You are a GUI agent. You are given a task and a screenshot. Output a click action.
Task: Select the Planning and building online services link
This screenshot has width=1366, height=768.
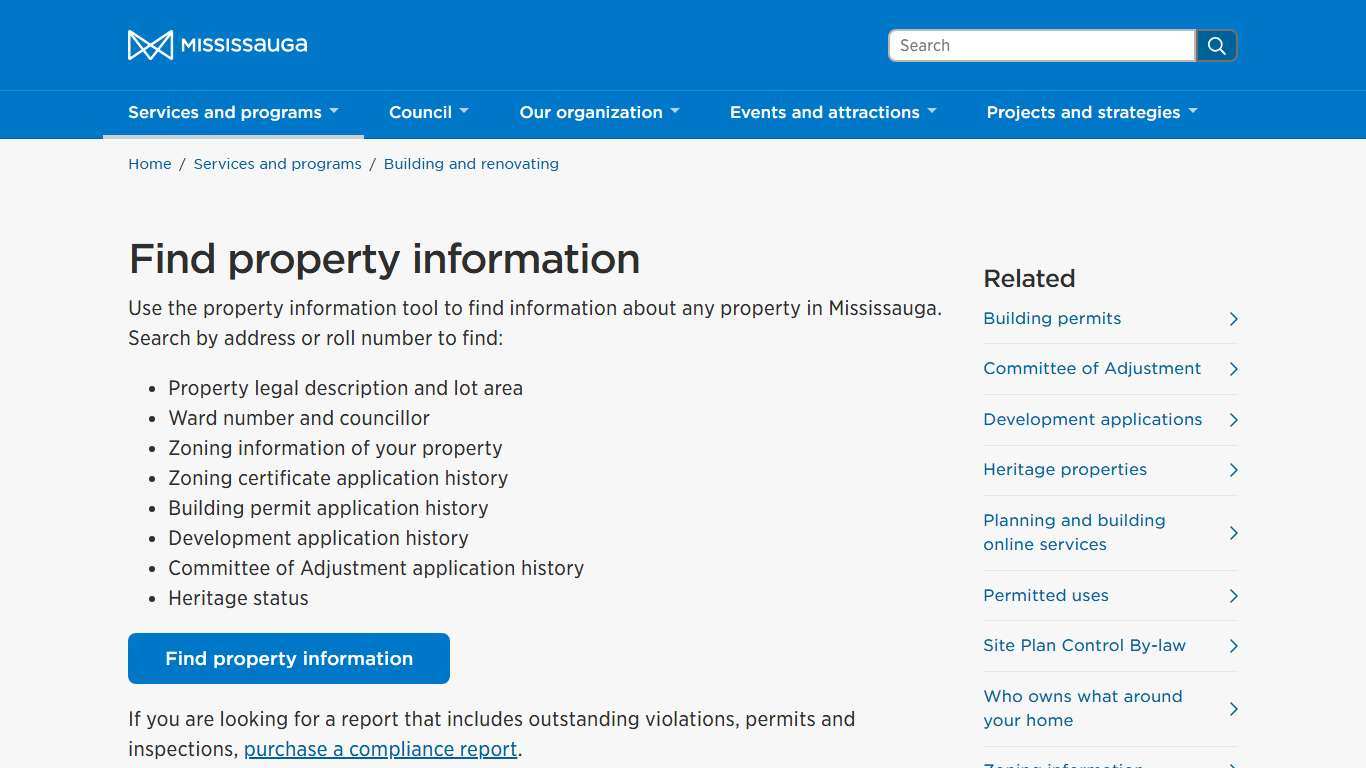pos(1073,532)
